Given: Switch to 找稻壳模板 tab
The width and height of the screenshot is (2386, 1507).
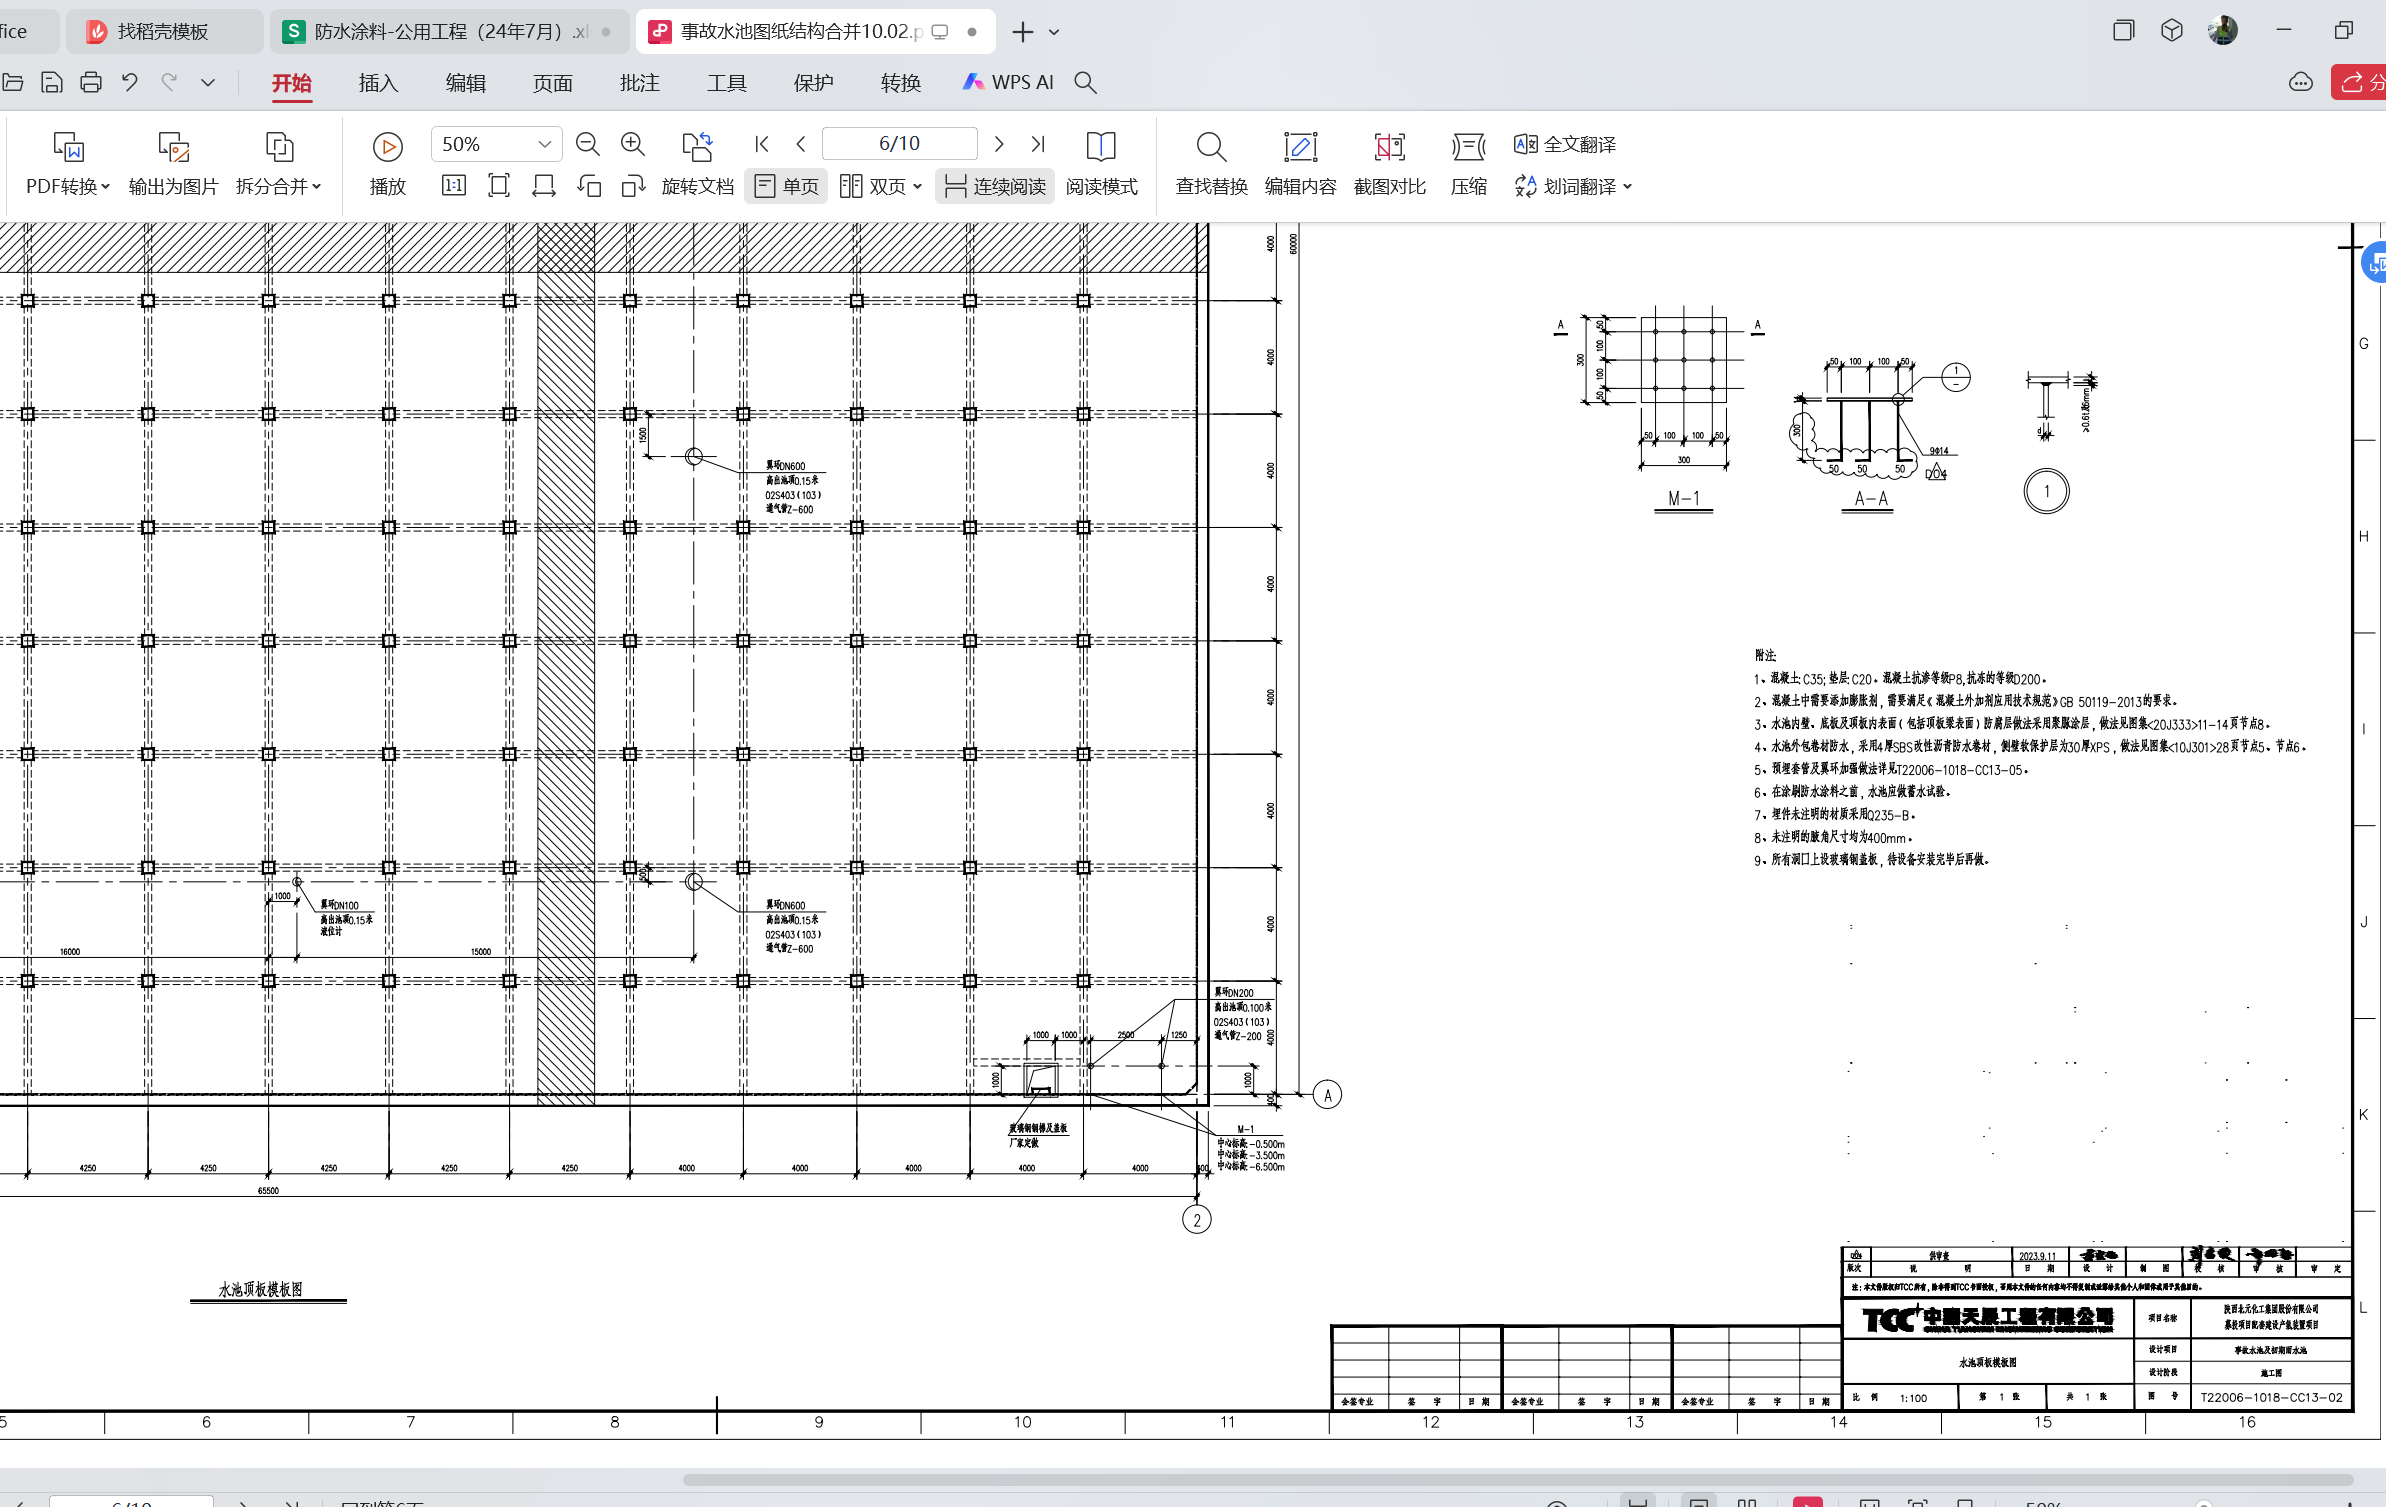Looking at the screenshot, I should (x=164, y=31).
